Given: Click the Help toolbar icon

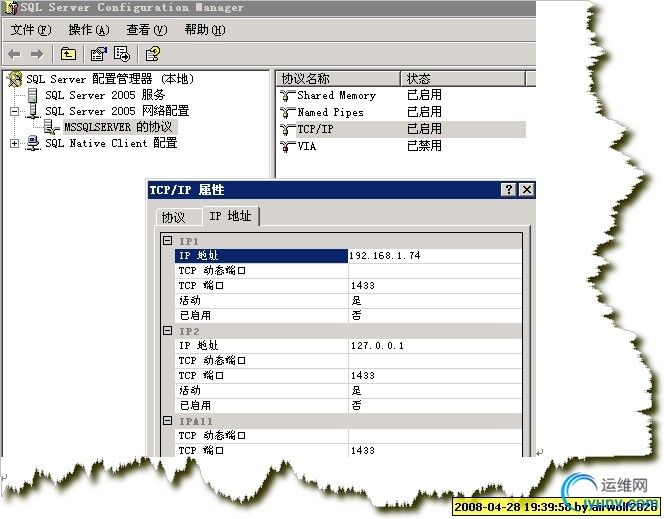Looking at the screenshot, I should pyautogui.click(x=152, y=54).
